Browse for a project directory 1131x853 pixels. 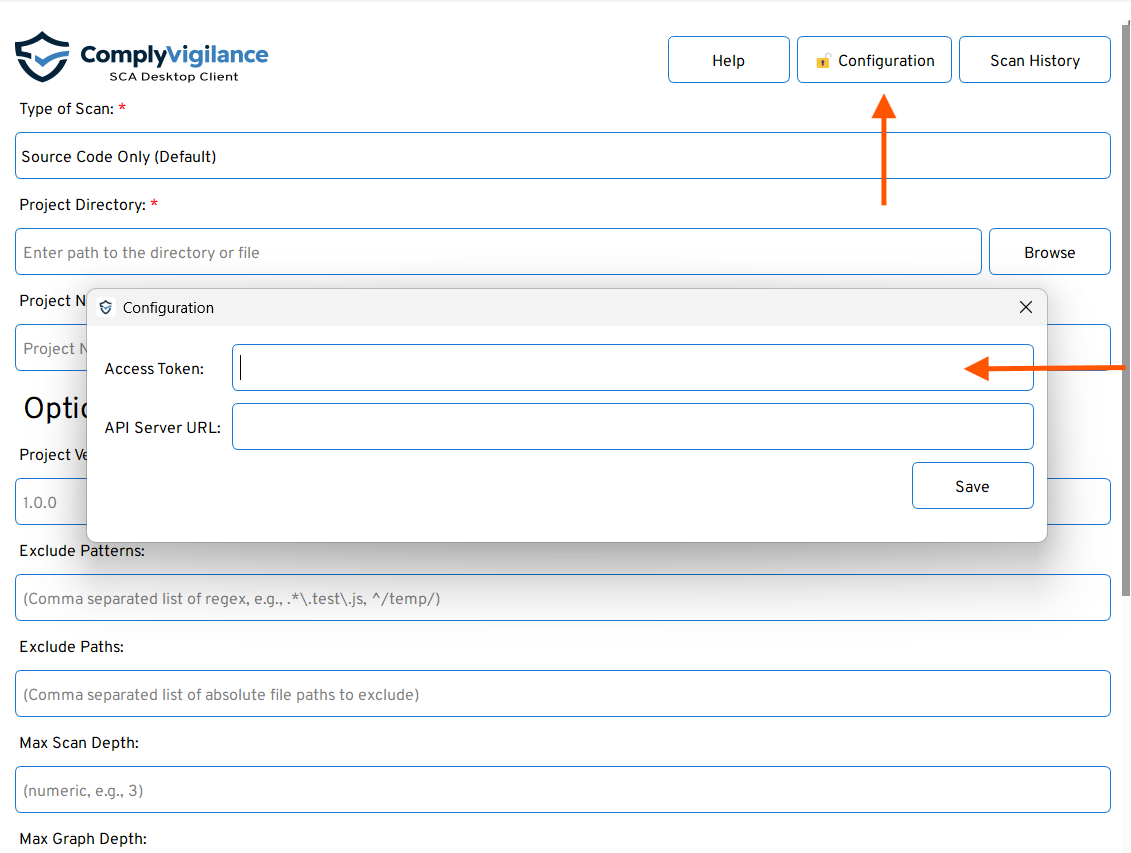pos(1049,252)
